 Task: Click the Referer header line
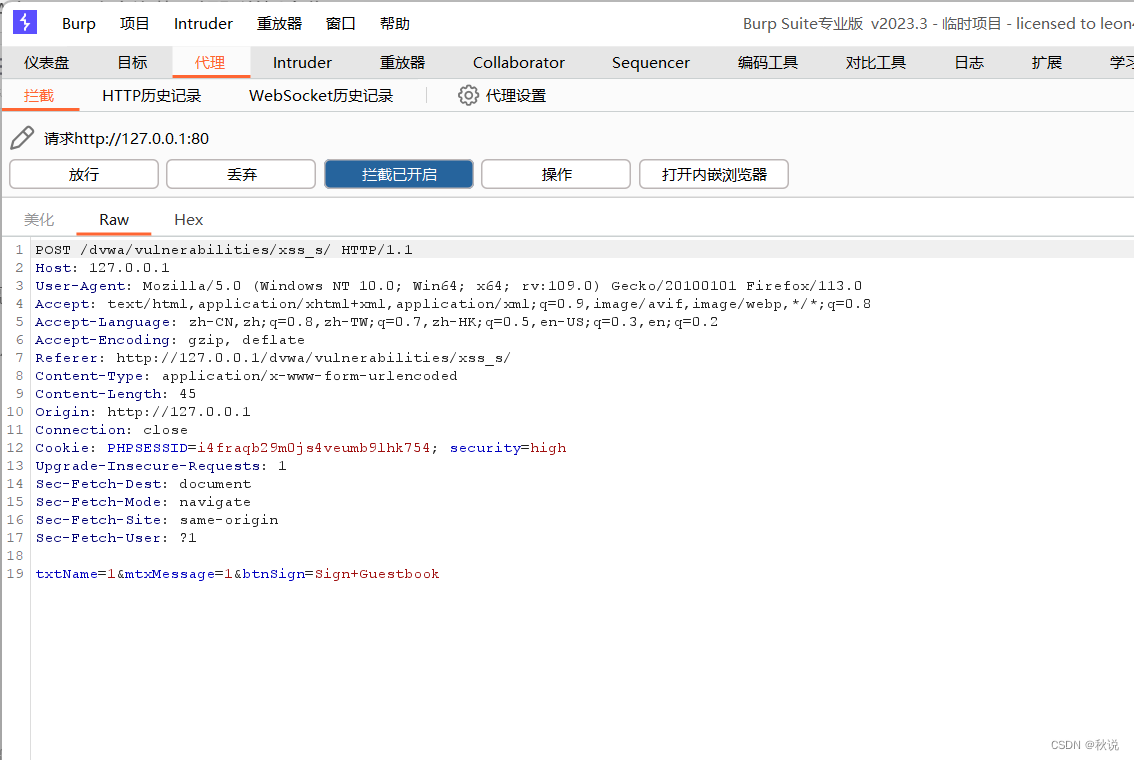click(273, 358)
